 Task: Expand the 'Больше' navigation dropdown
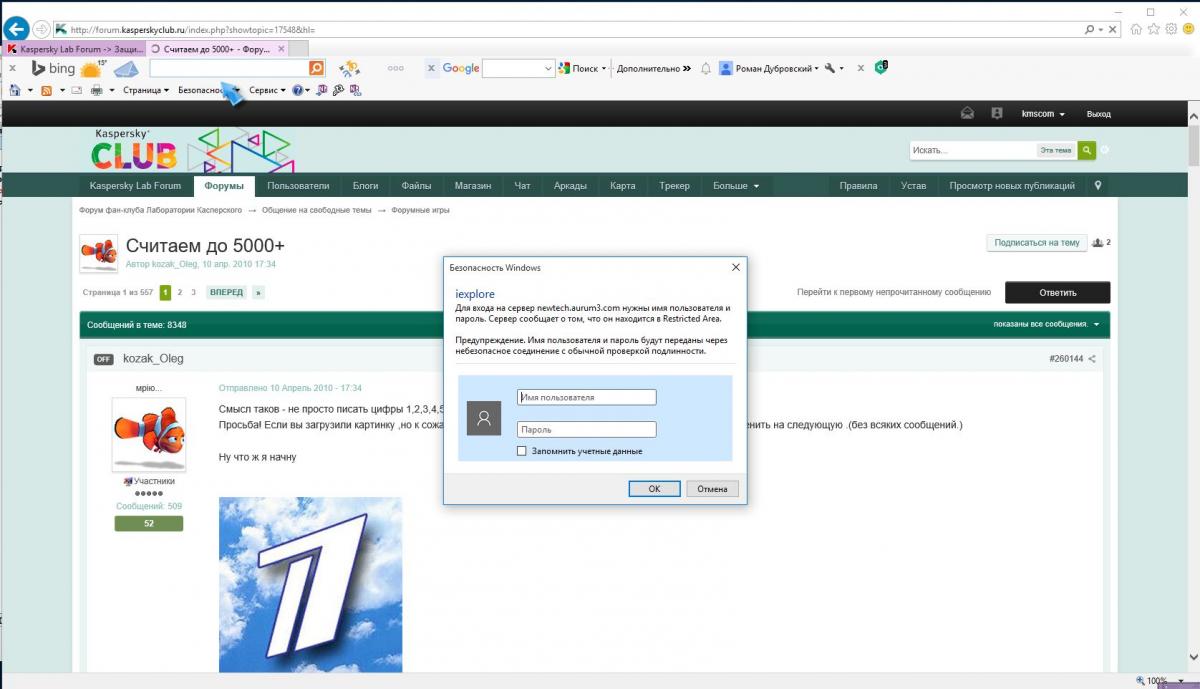coord(735,186)
